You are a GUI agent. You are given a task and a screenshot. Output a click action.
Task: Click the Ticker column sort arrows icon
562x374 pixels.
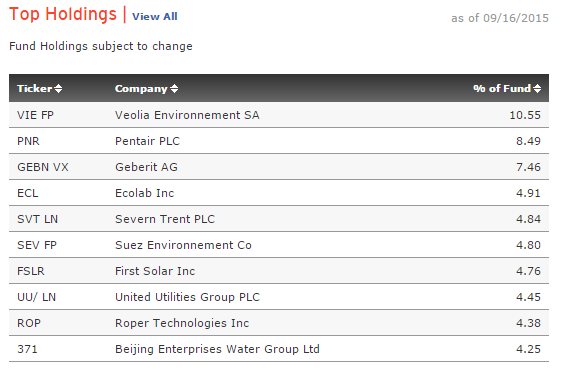(58, 89)
